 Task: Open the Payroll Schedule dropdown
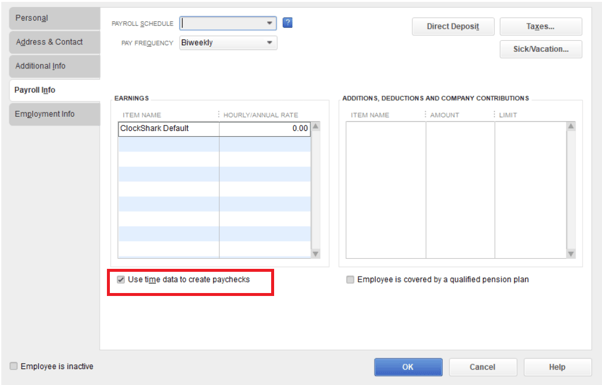pos(228,23)
